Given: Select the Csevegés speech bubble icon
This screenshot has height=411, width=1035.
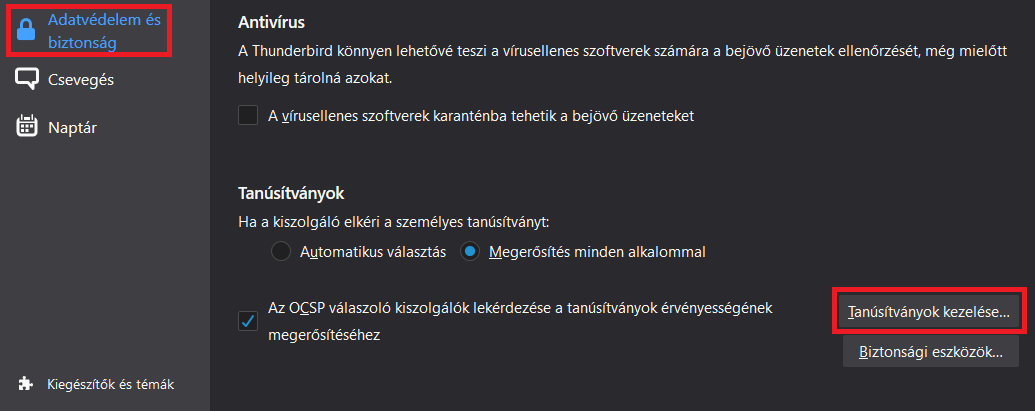Looking at the screenshot, I should pyautogui.click(x=26, y=79).
